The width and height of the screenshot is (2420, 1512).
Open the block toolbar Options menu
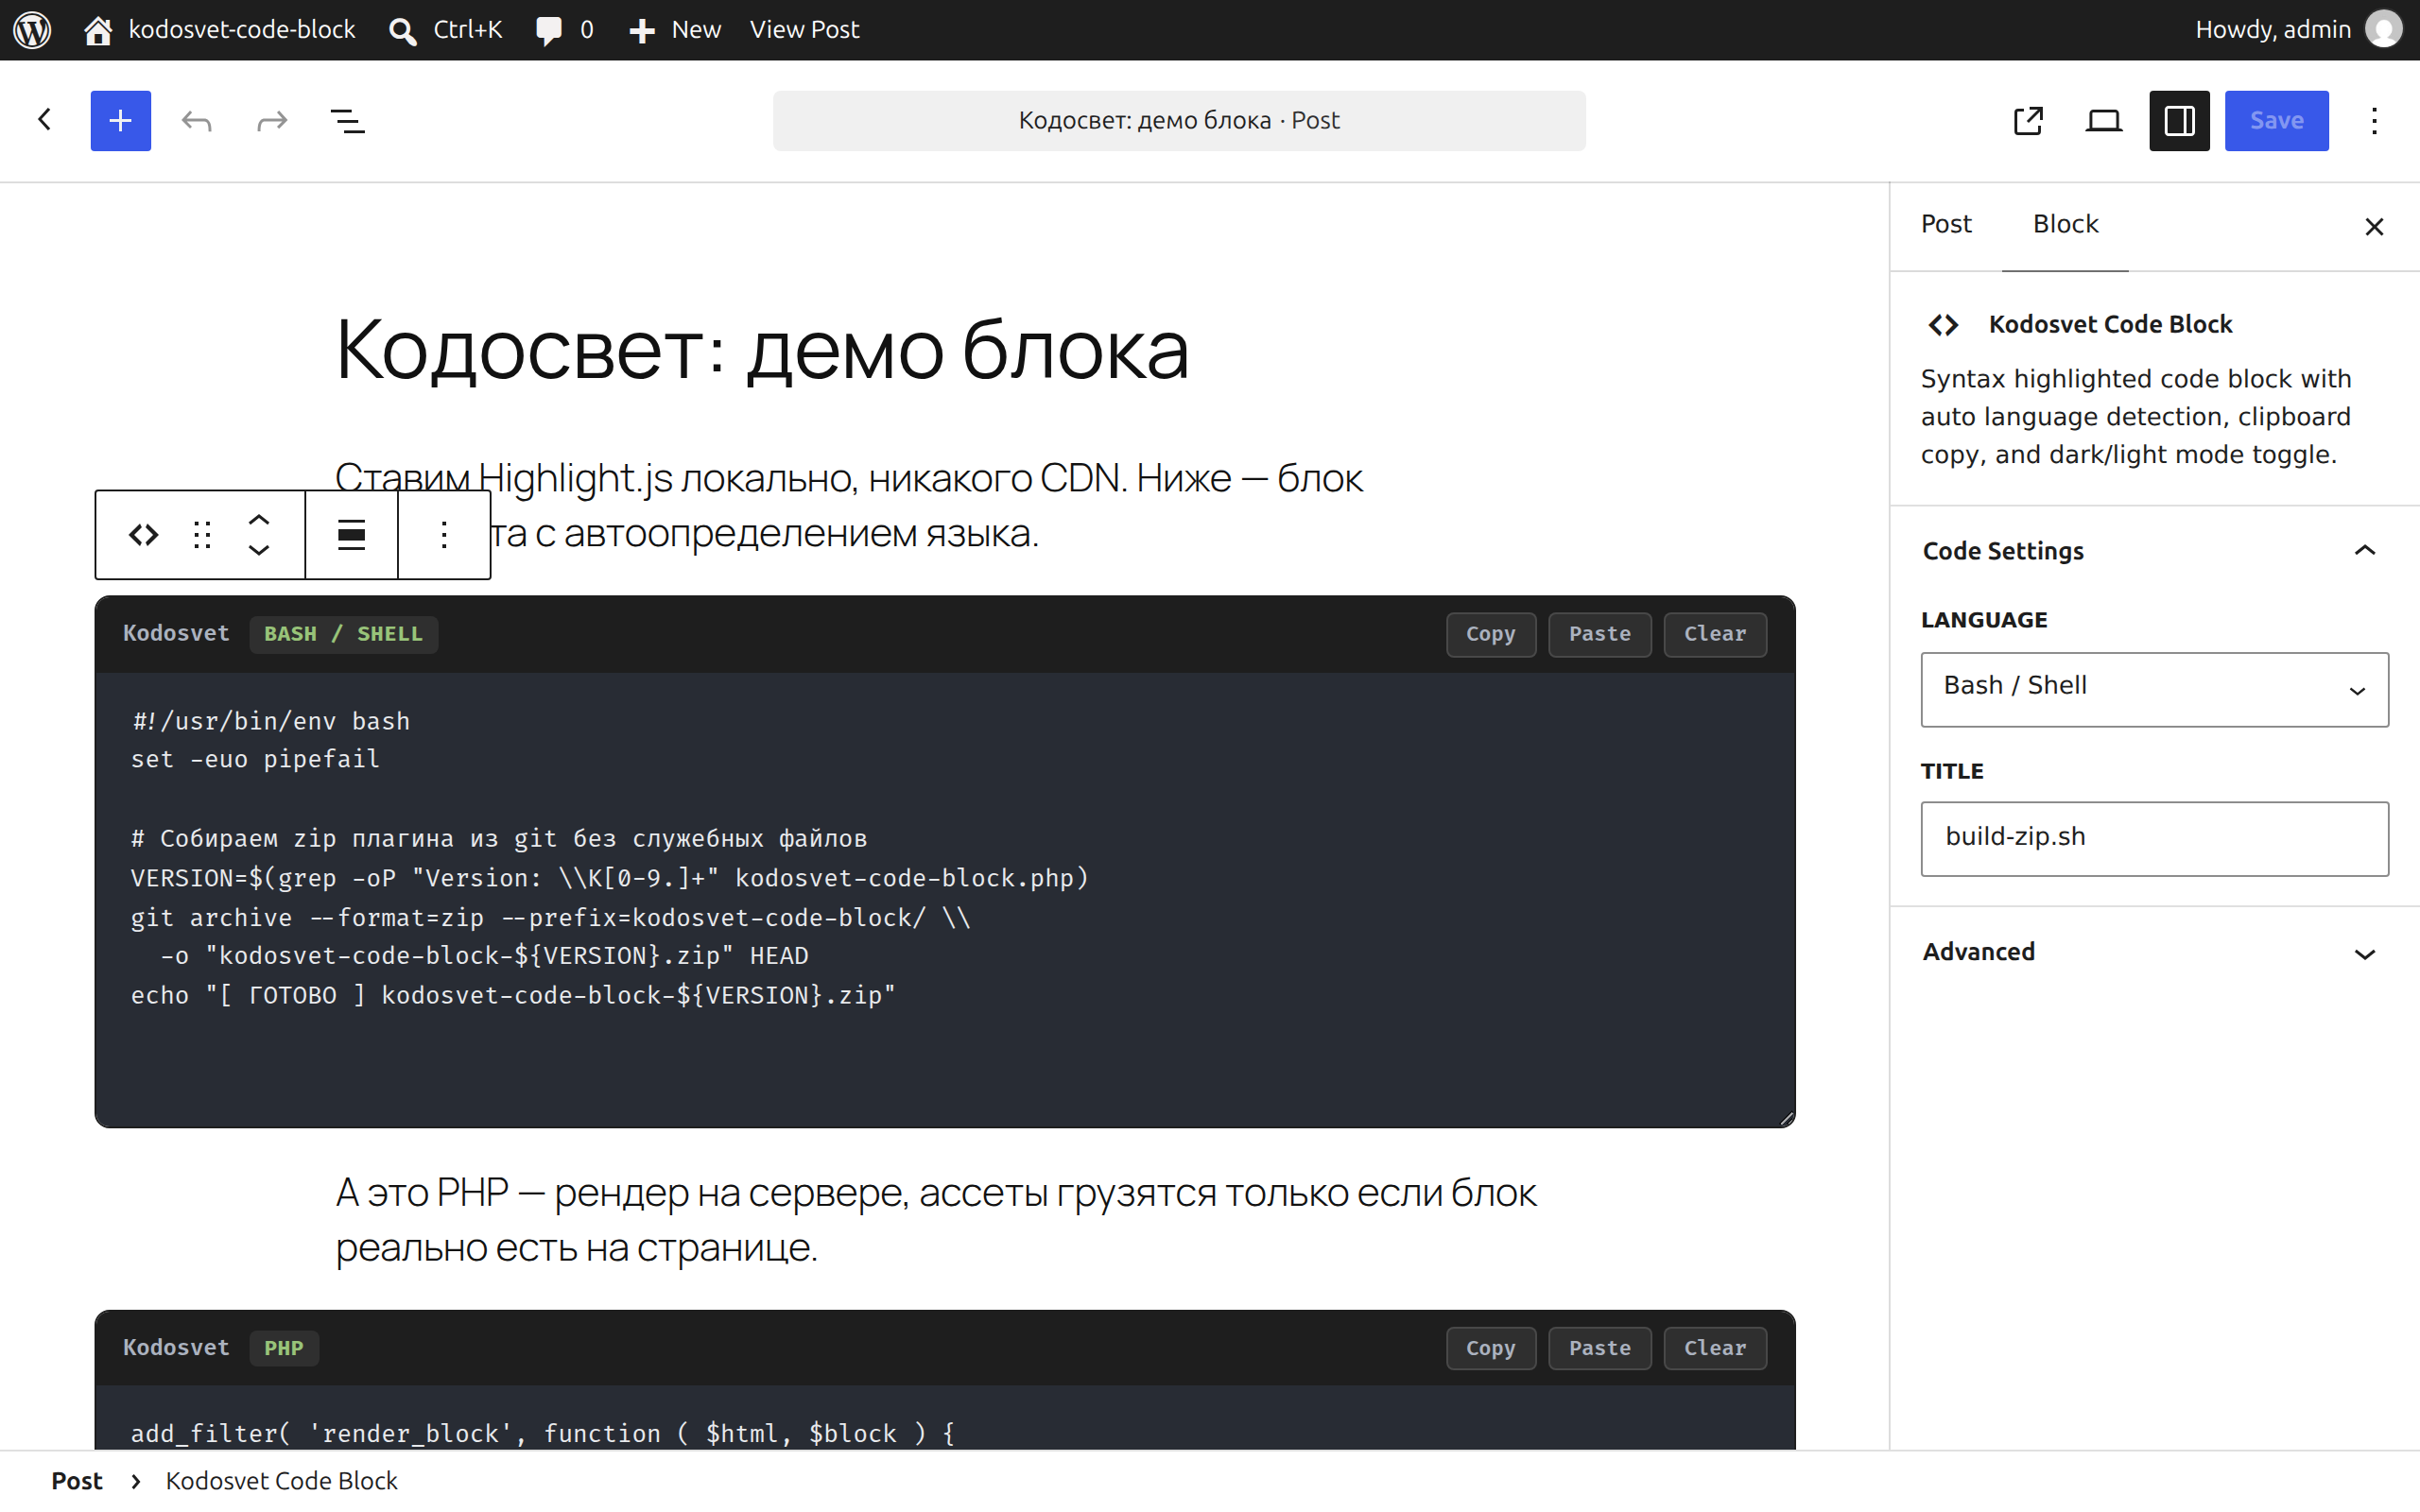coord(444,535)
